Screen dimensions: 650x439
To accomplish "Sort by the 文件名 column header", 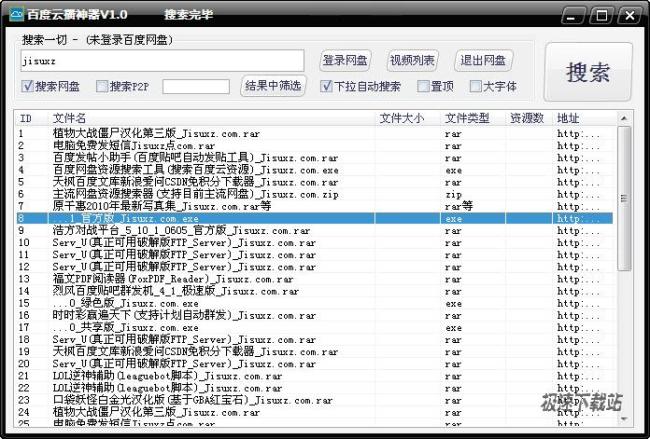I will tap(211, 119).
